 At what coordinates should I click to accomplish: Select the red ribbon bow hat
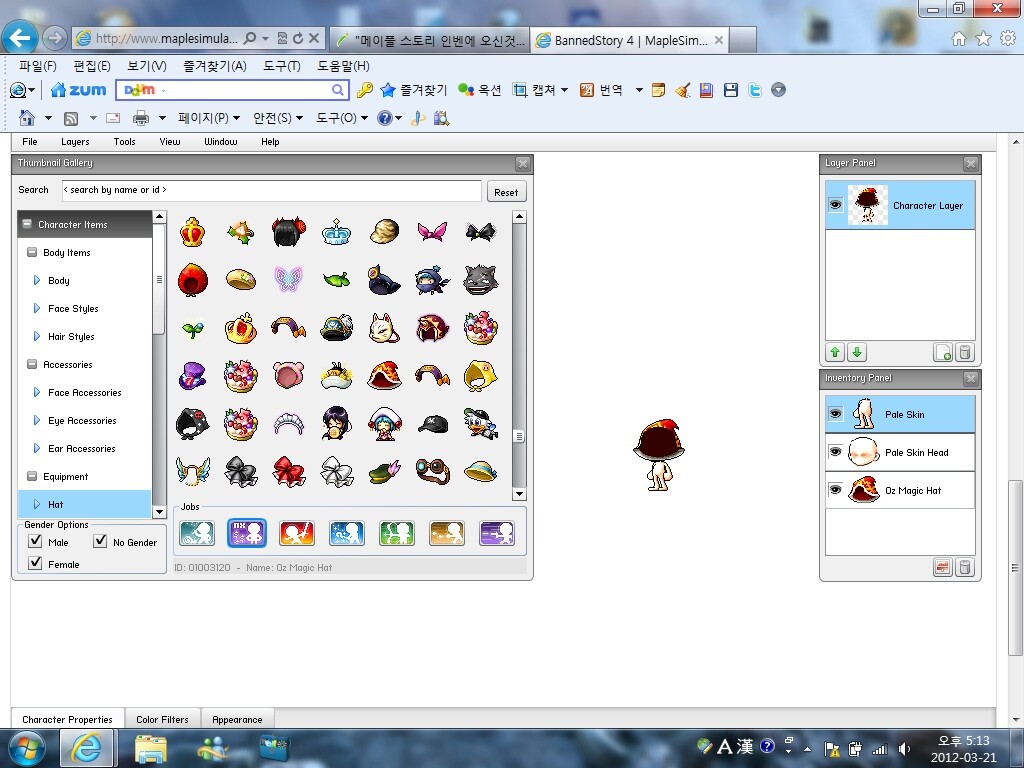tap(288, 471)
